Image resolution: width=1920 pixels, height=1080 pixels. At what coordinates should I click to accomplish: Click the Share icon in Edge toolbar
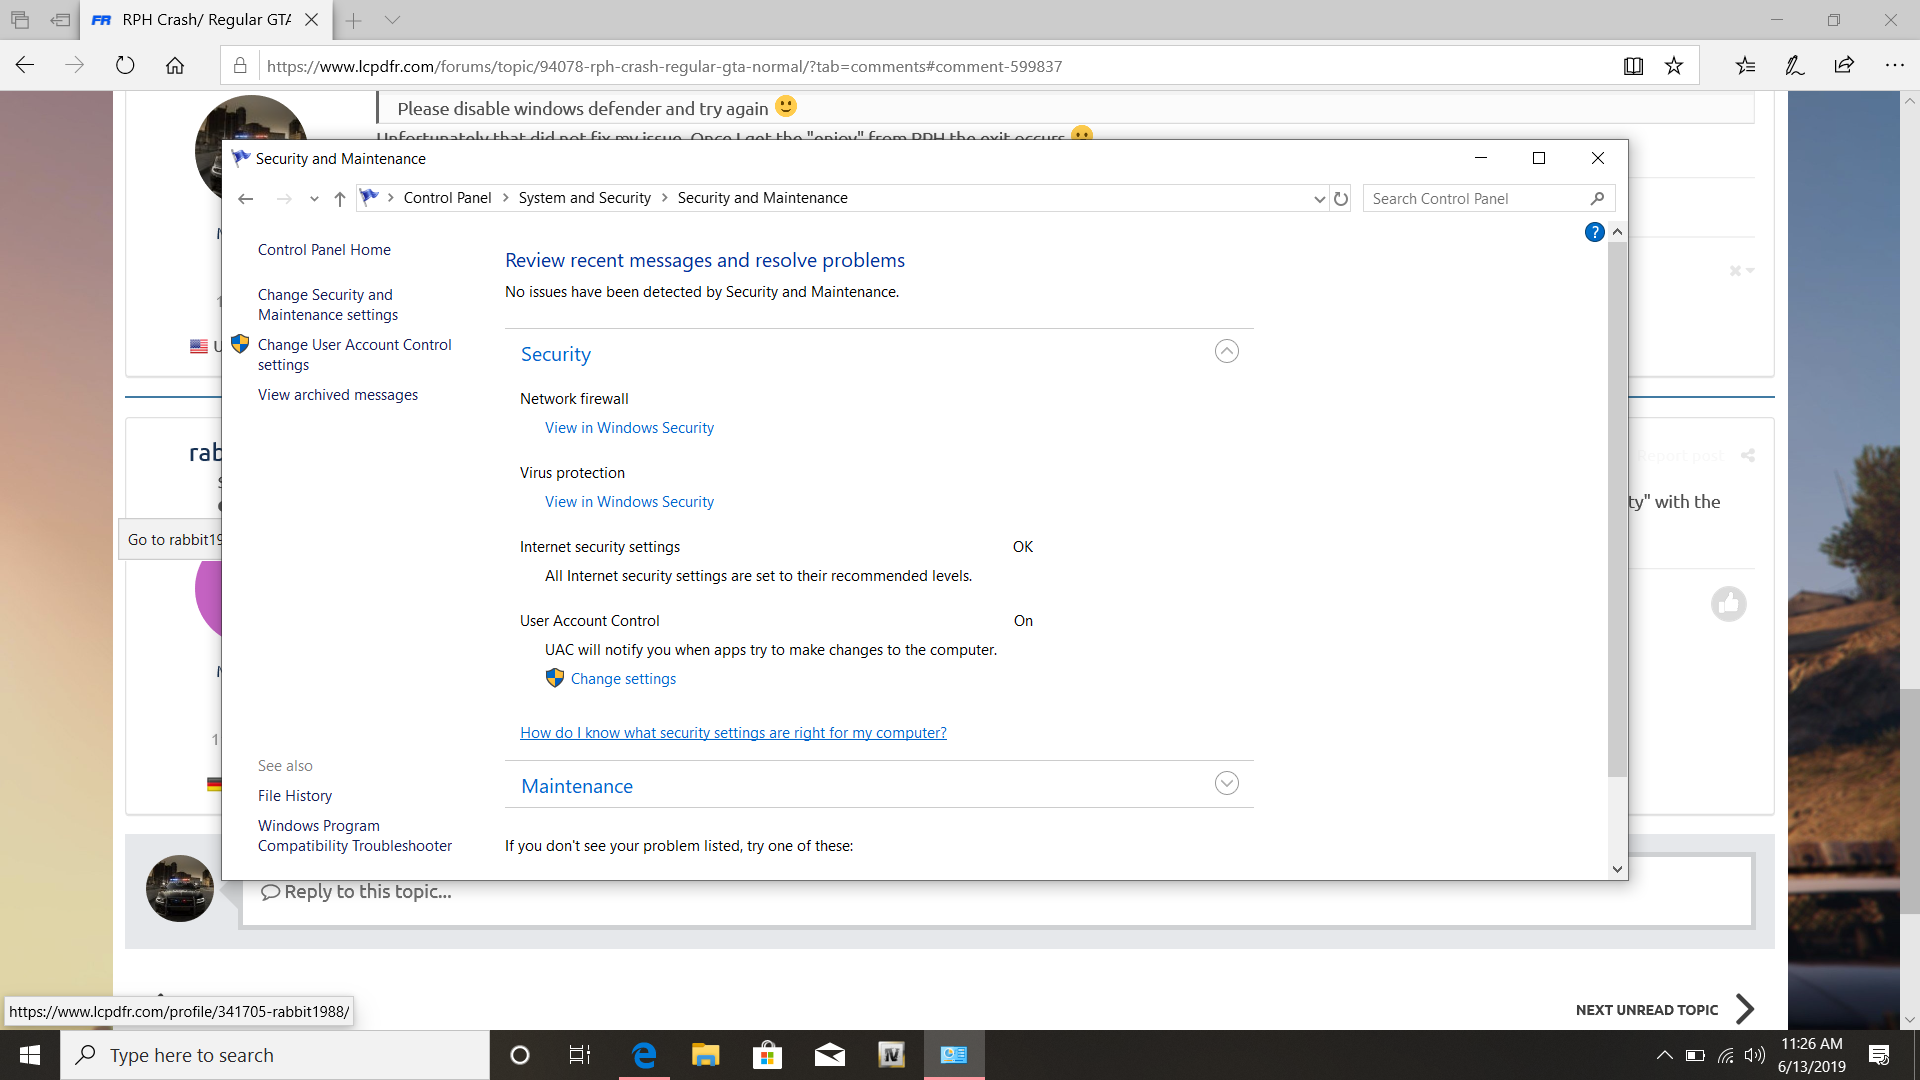1844,66
